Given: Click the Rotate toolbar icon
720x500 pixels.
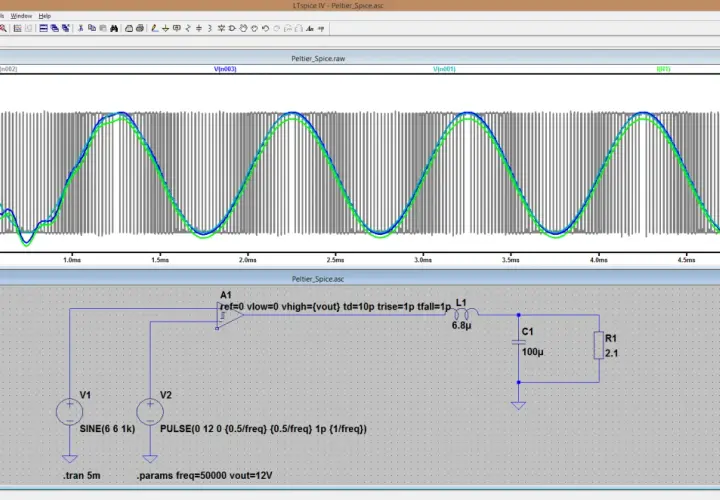Looking at the screenshot, I should click(287, 28).
